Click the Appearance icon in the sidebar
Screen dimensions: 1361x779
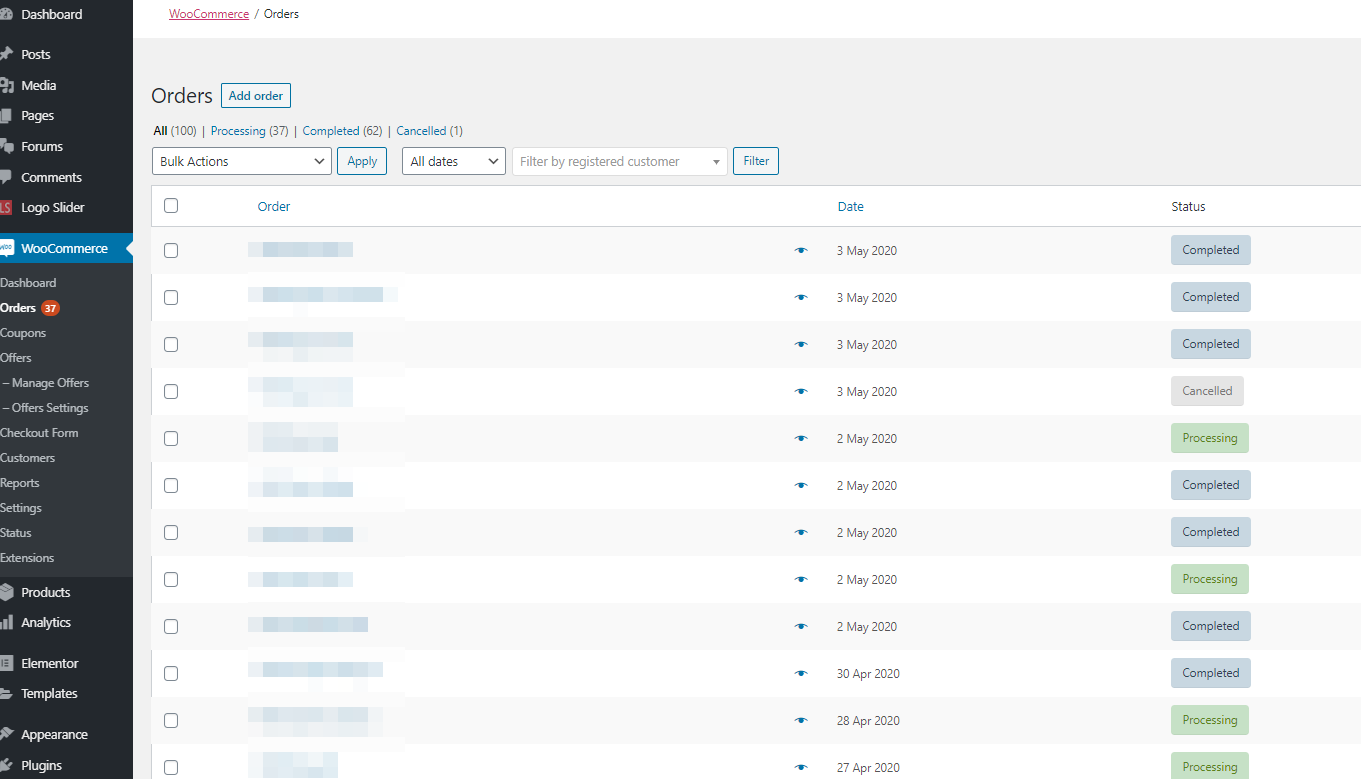[x=13, y=733]
